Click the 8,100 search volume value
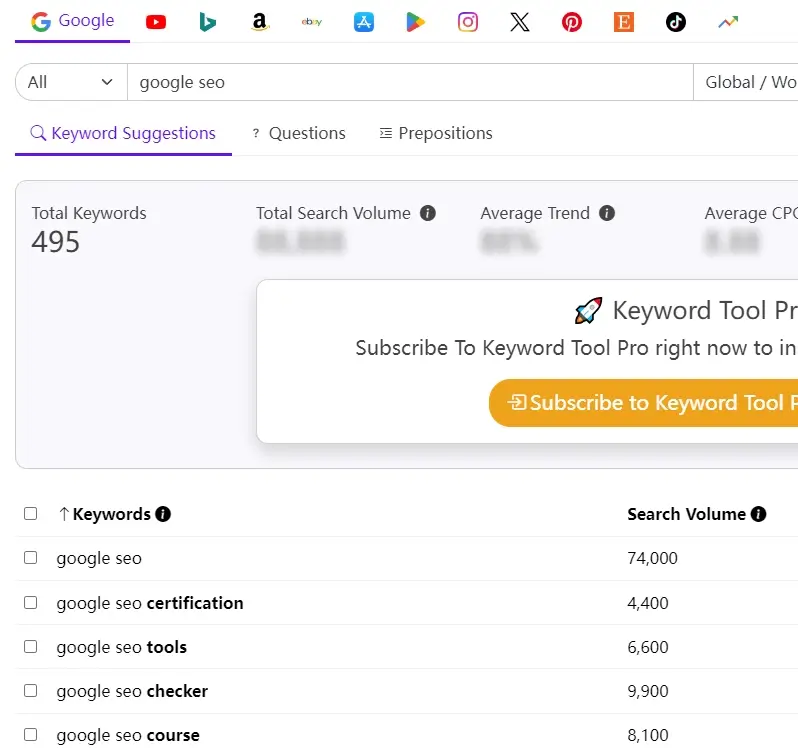This screenshot has width=798, height=748. tap(648, 735)
